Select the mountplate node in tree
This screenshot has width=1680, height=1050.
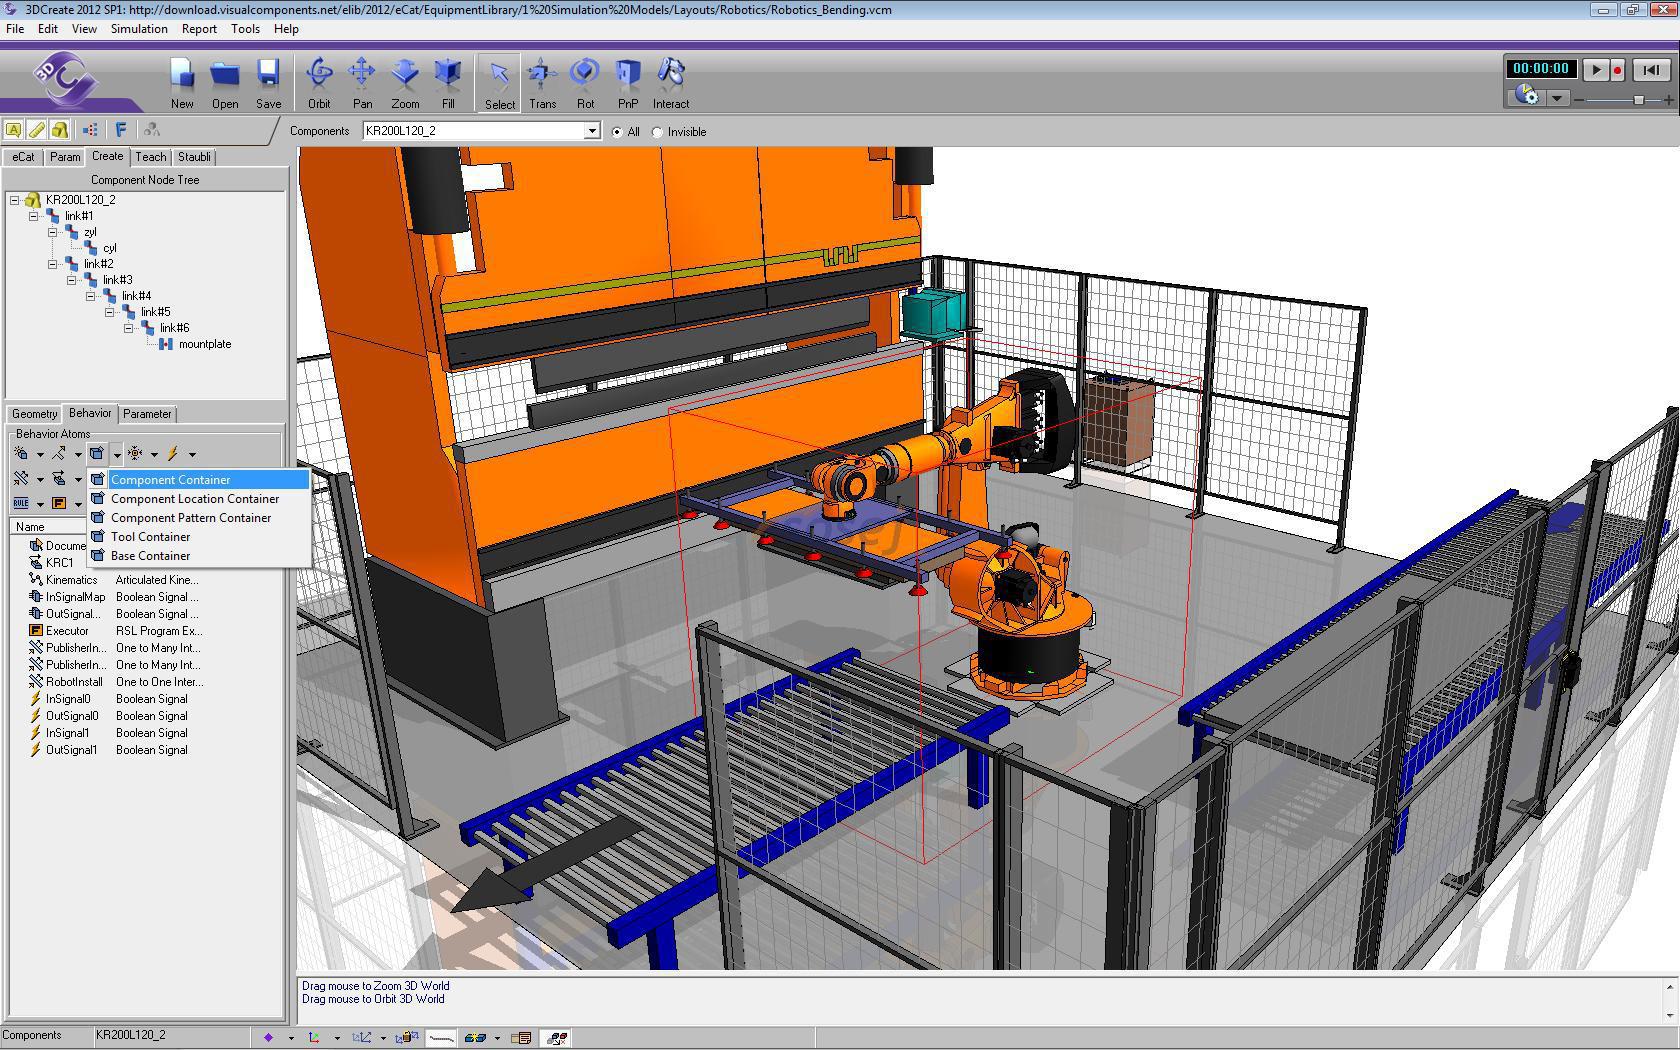(x=204, y=344)
